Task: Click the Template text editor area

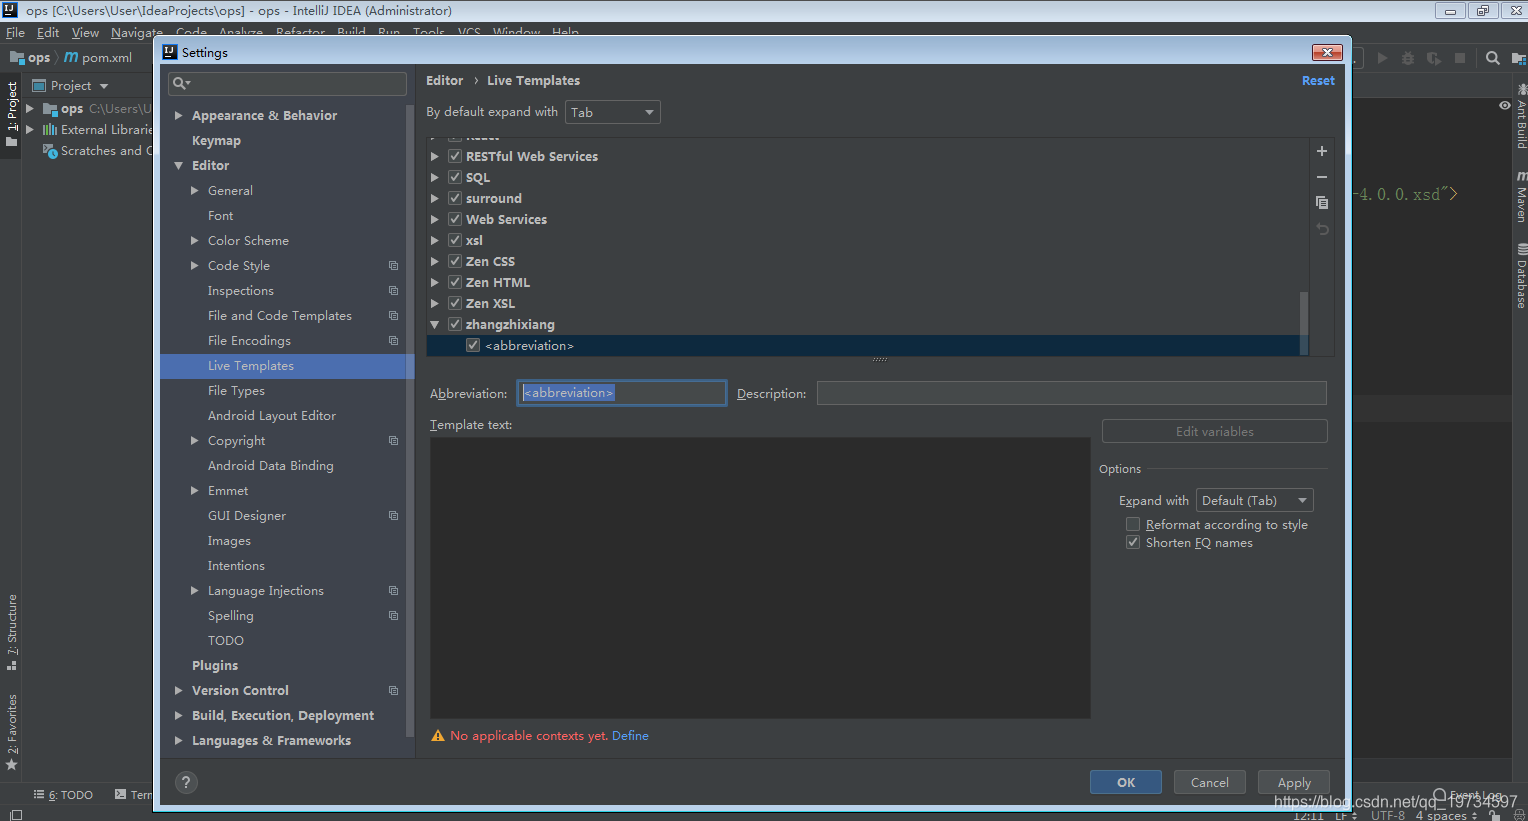Action: click(x=760, y=578)
